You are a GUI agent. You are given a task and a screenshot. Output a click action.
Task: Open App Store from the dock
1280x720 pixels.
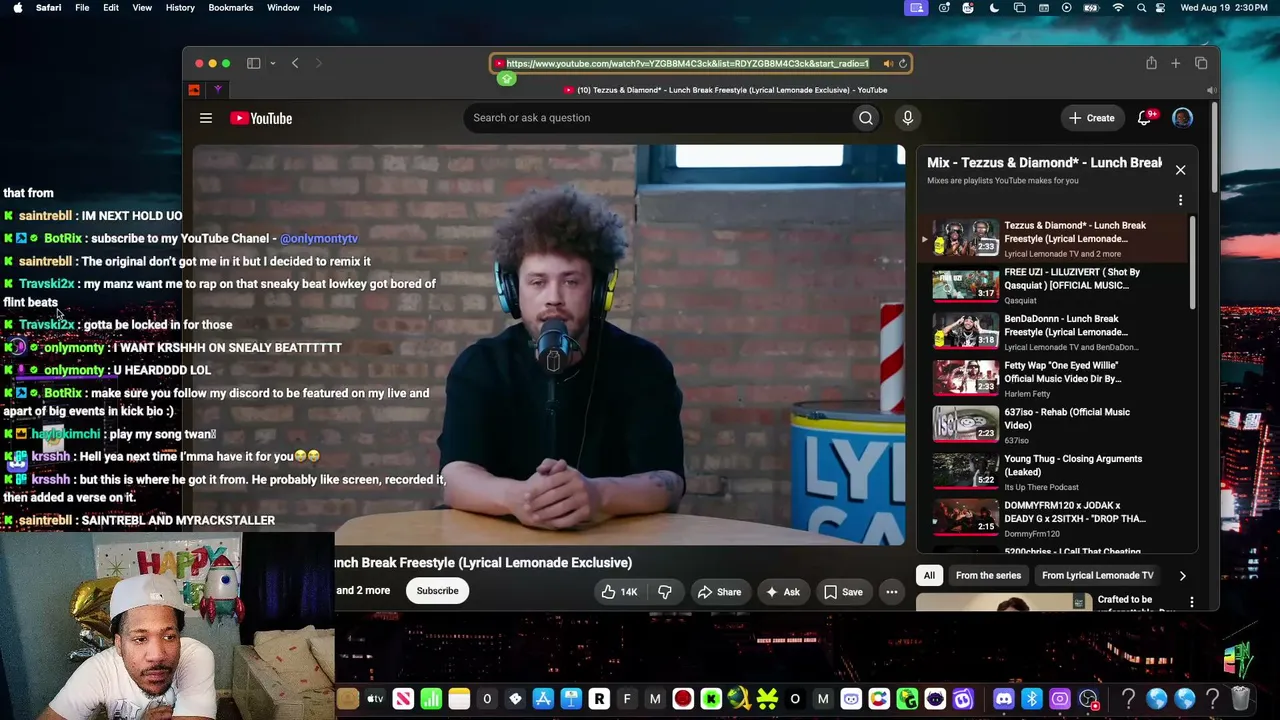543,699
